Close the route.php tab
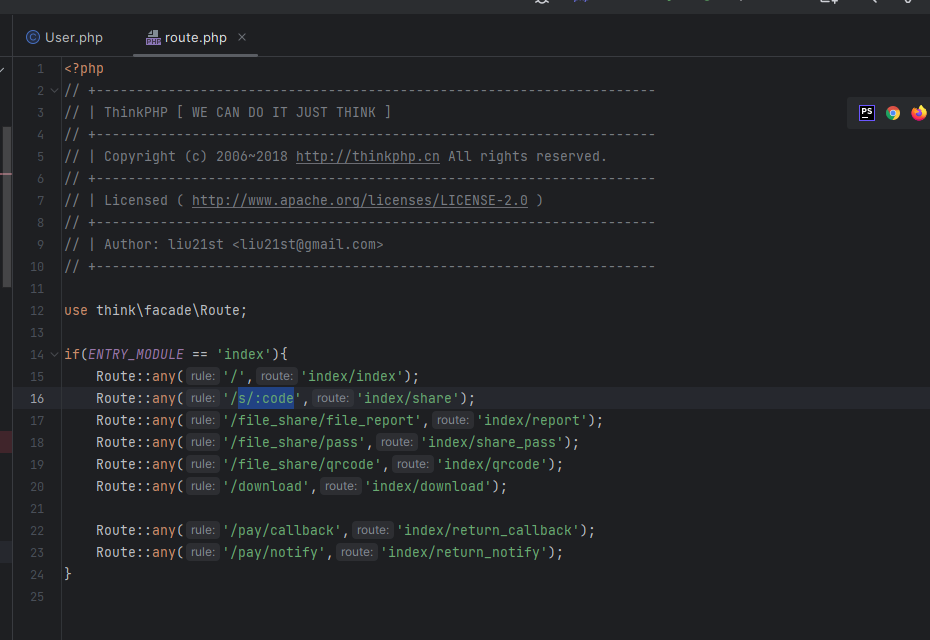 pyautogui.click(x=242, y=37)
